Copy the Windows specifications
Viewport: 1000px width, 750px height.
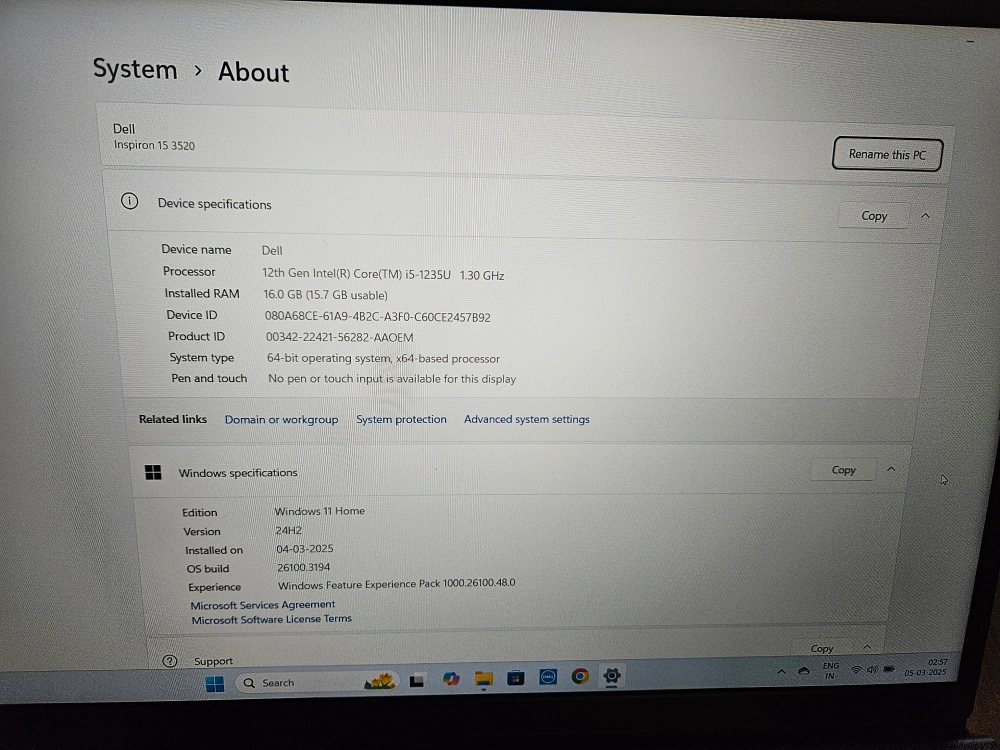pos(844,470)
